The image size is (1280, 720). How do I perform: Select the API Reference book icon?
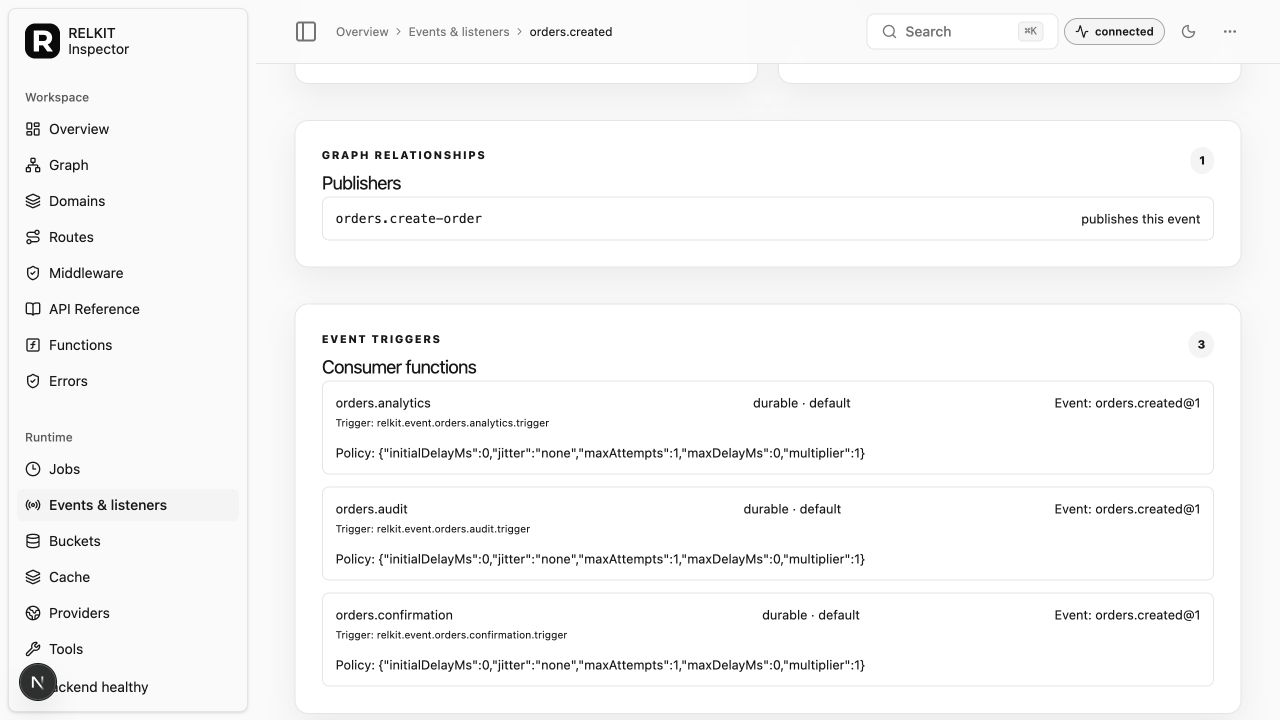tap(33, 309)
